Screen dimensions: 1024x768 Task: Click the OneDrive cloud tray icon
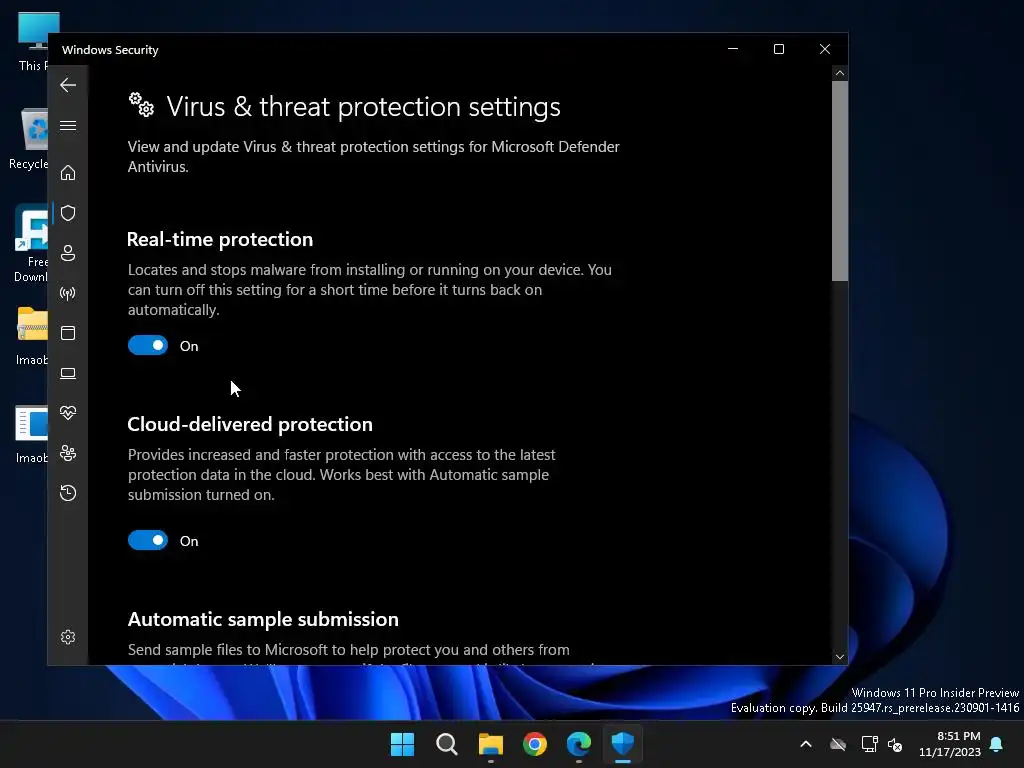click(838, 744)
